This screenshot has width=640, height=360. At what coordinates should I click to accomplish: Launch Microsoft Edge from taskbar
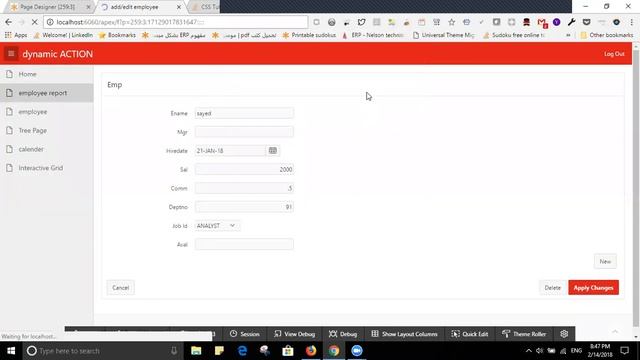point(242,351)
